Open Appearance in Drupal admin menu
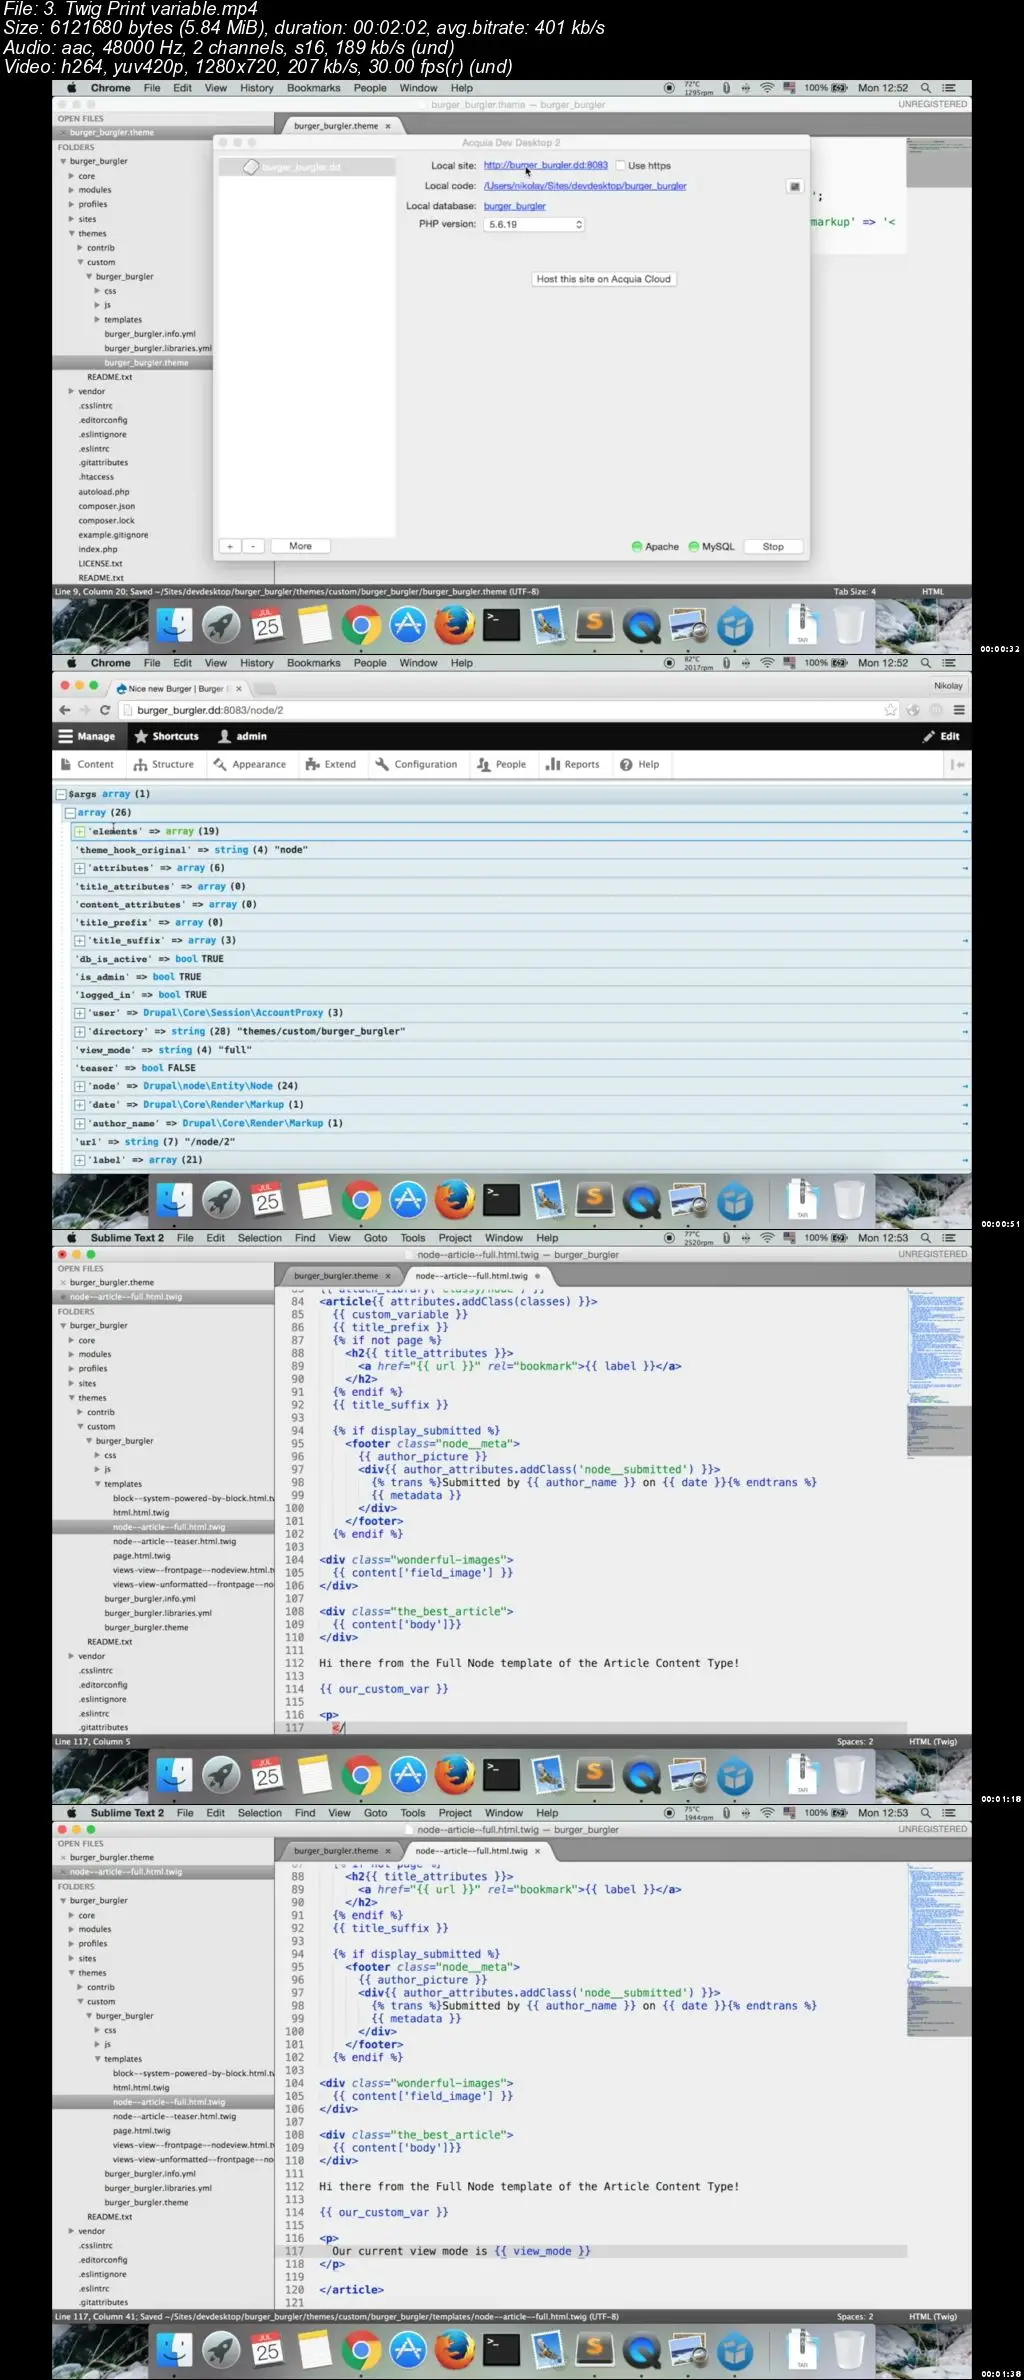Image resolution: width=1024 pixels, height=2380 pixels. pos(250,764)
